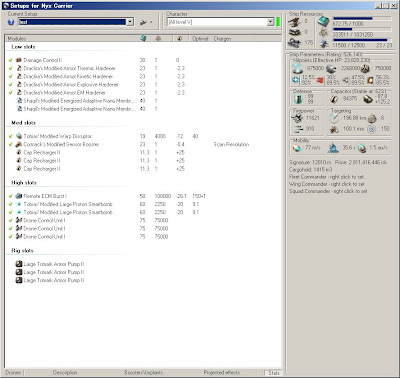400x378 pixels.
Task: Click the launcher hardpoints icon in Ship Resources
Action: 295,32
